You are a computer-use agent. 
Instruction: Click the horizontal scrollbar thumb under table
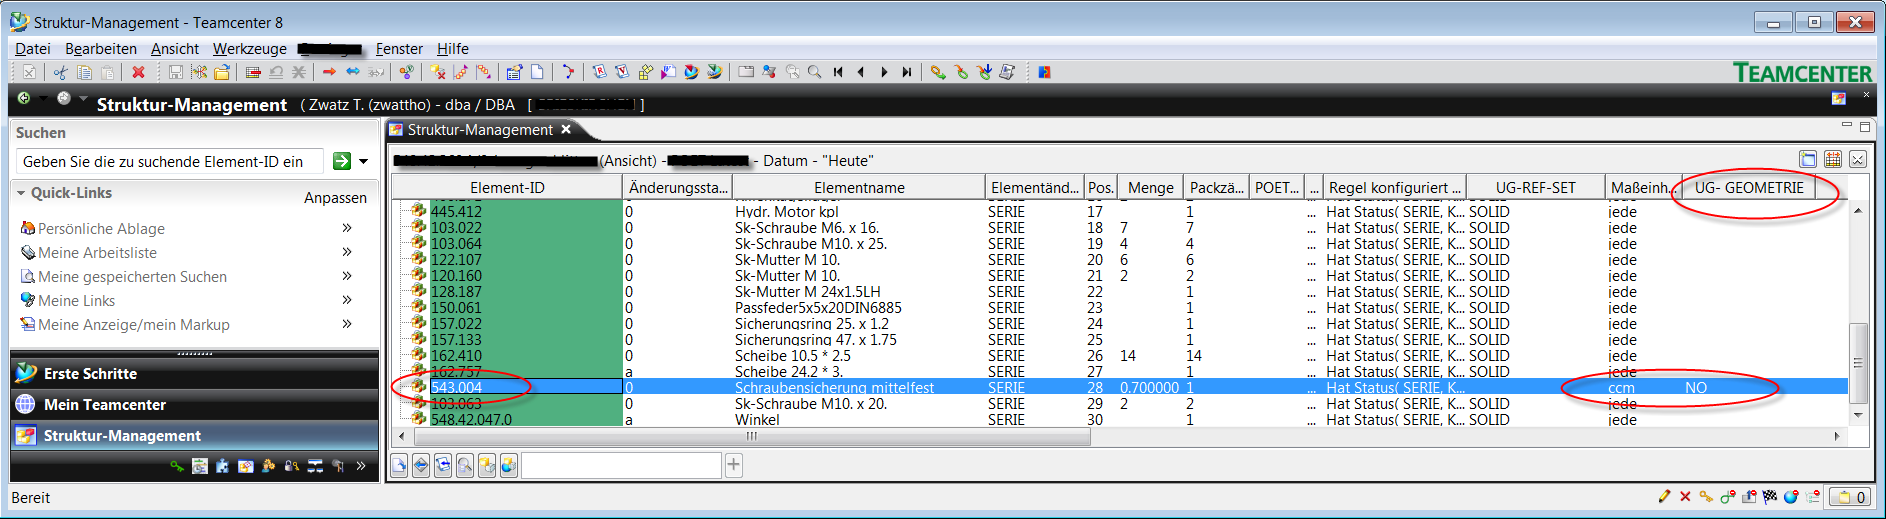752,436
